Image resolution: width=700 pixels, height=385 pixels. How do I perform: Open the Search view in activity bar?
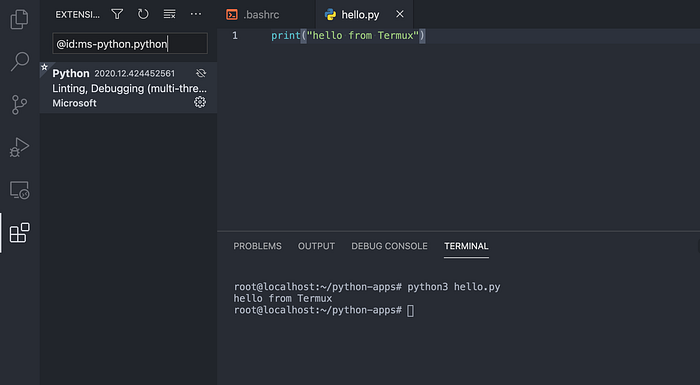coord(19,61)
